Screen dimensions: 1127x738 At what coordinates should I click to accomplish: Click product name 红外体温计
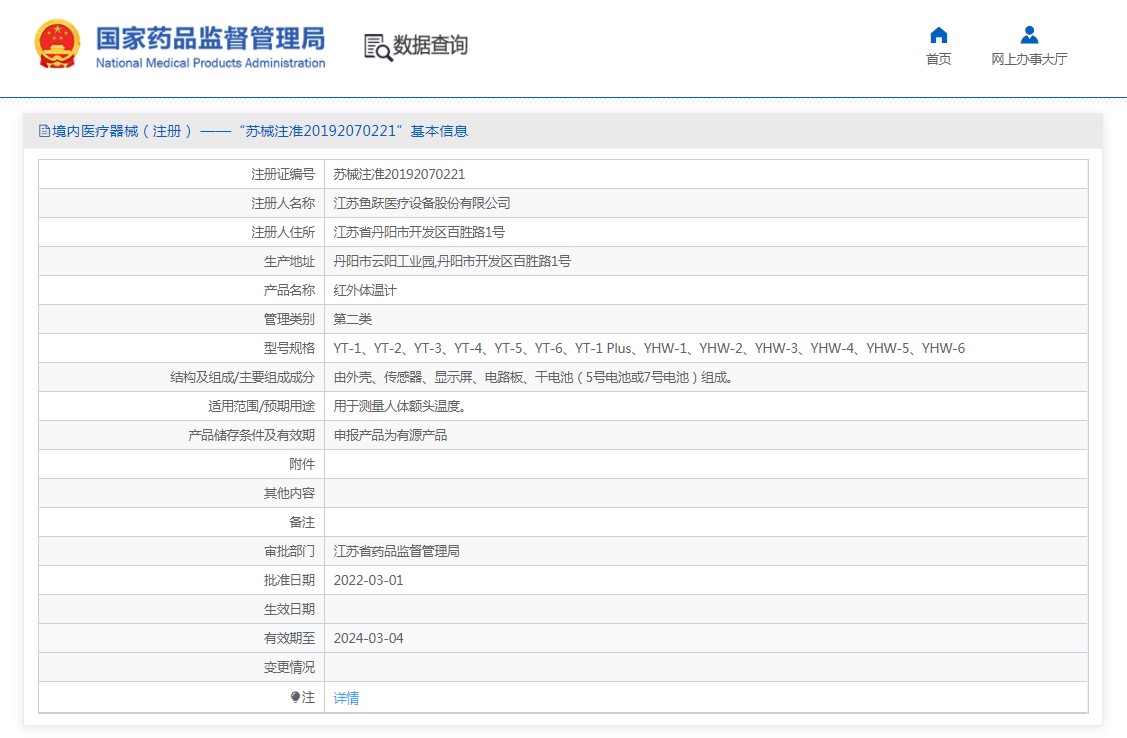[x=365, y=290]
